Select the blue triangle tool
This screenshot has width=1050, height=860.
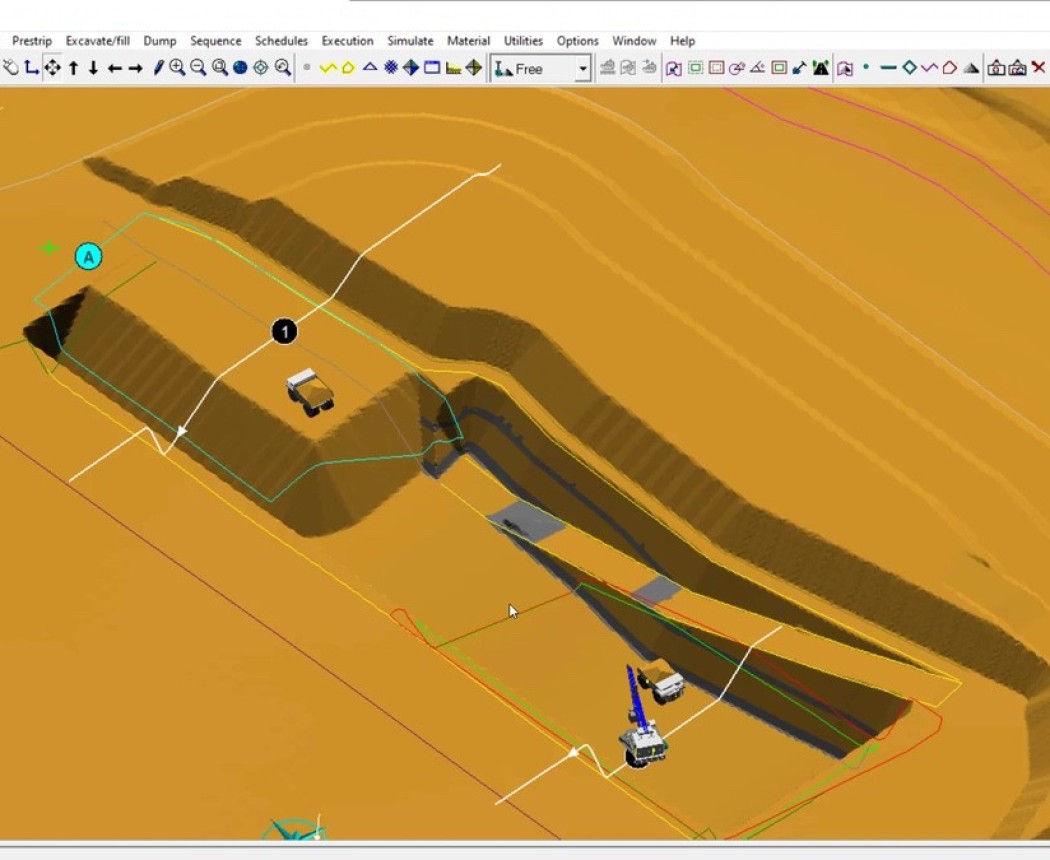(x=370, y=68)
